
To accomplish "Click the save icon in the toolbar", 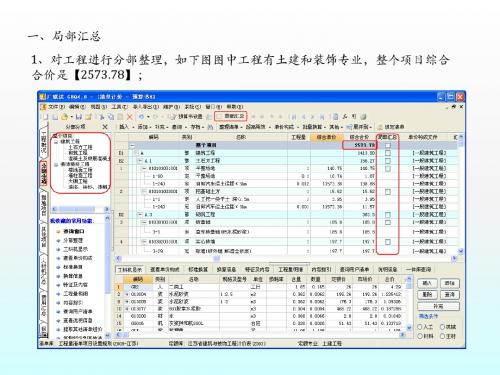I will point(79,117).
